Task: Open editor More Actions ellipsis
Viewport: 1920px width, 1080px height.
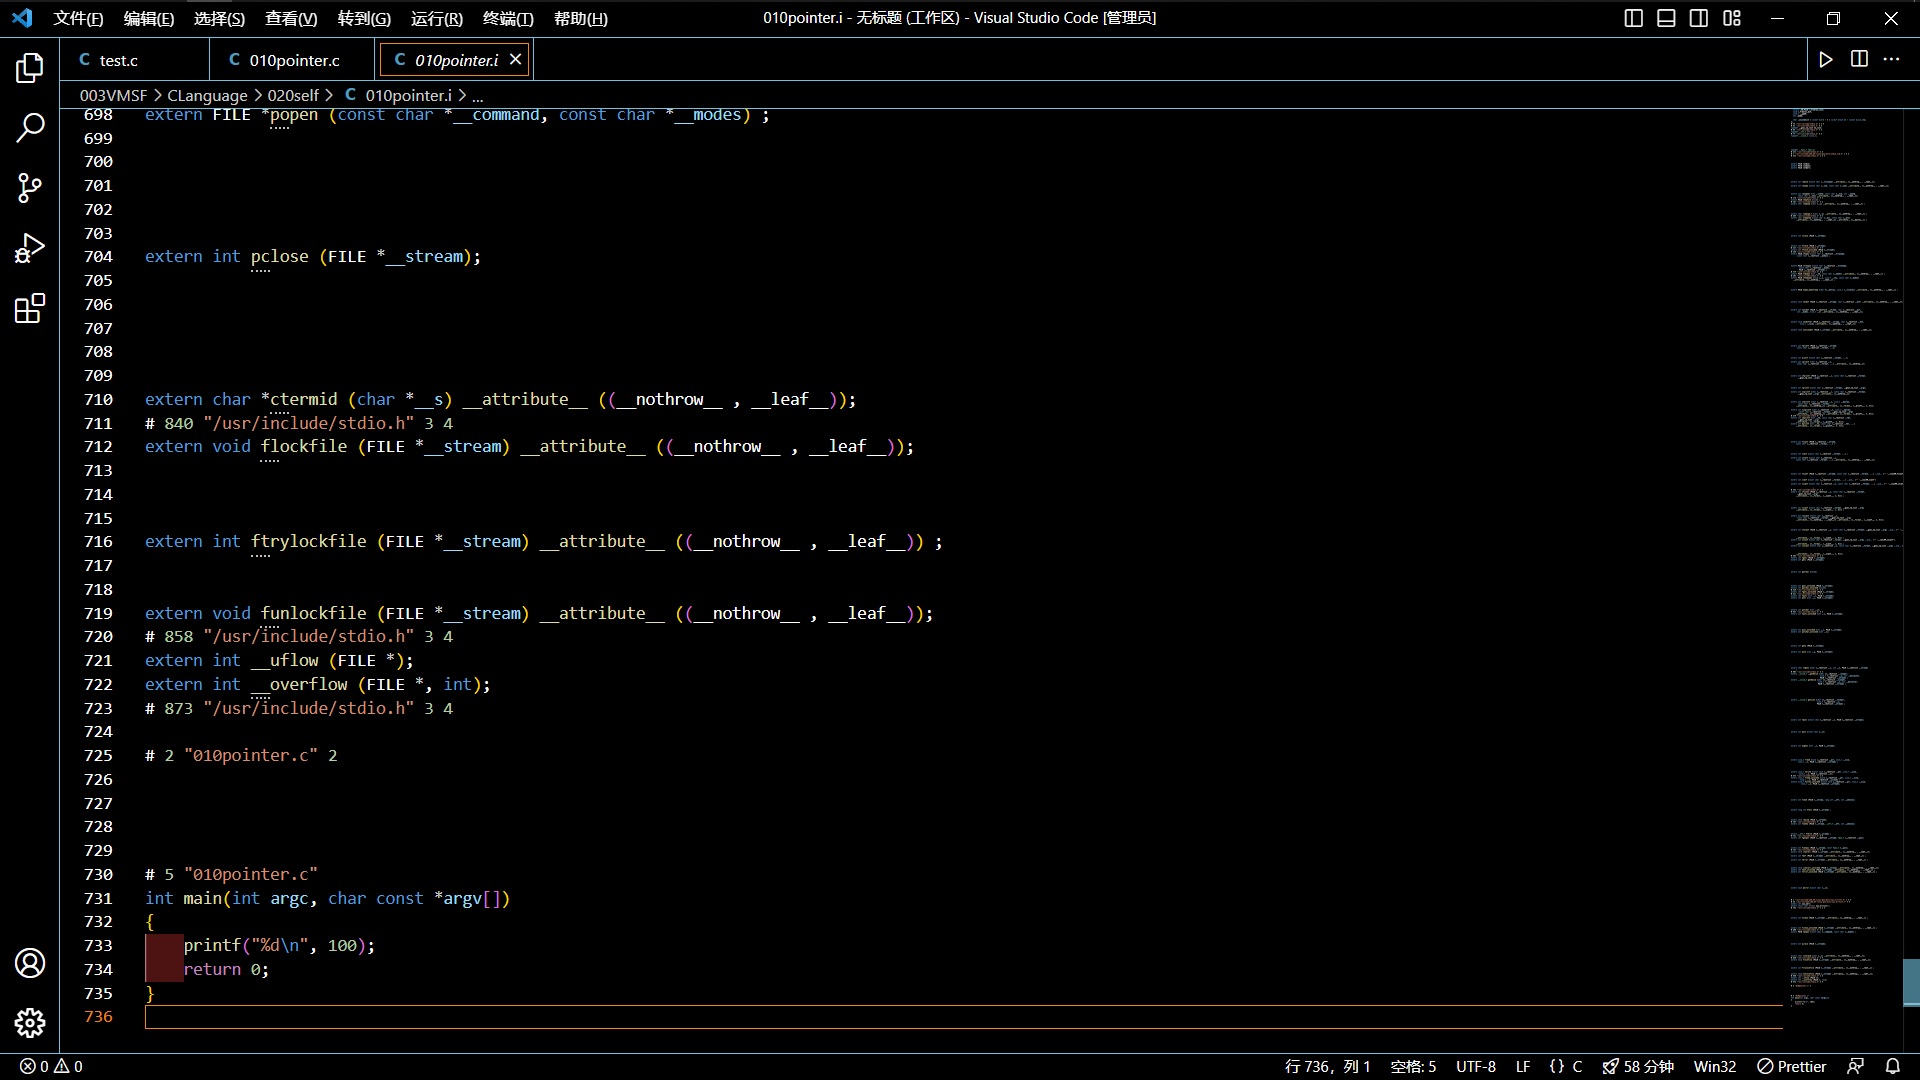Action: click(x=1891, y=60)
